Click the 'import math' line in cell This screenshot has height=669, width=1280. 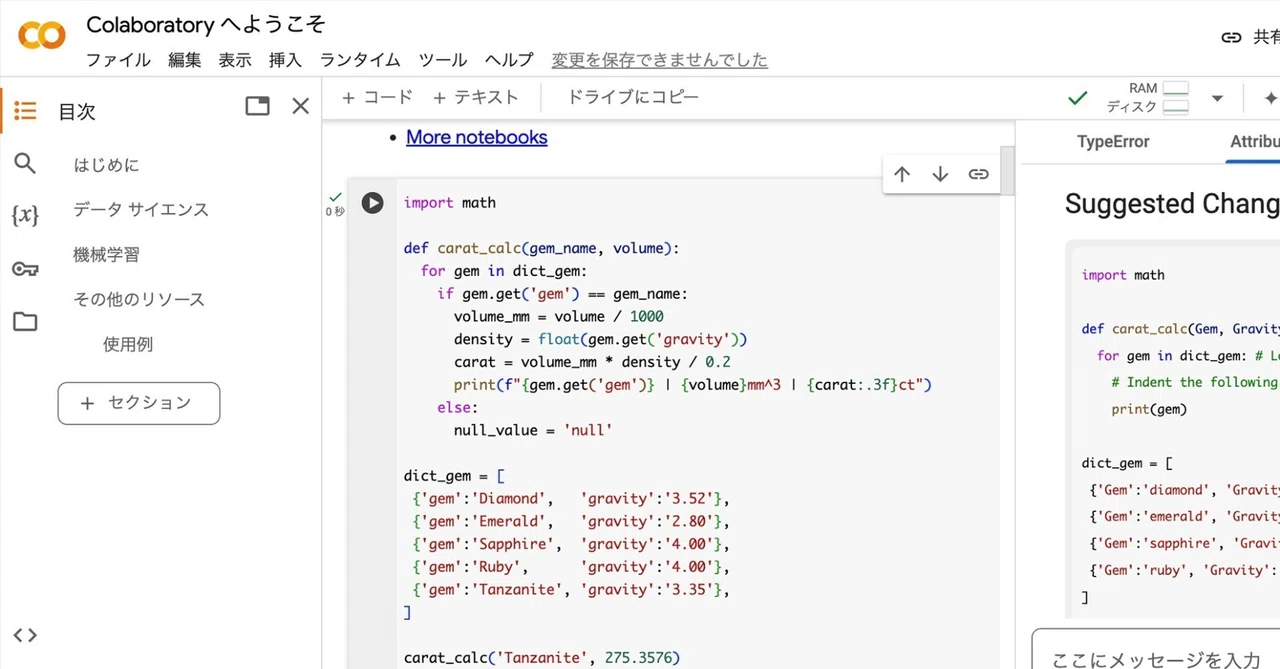450,203
